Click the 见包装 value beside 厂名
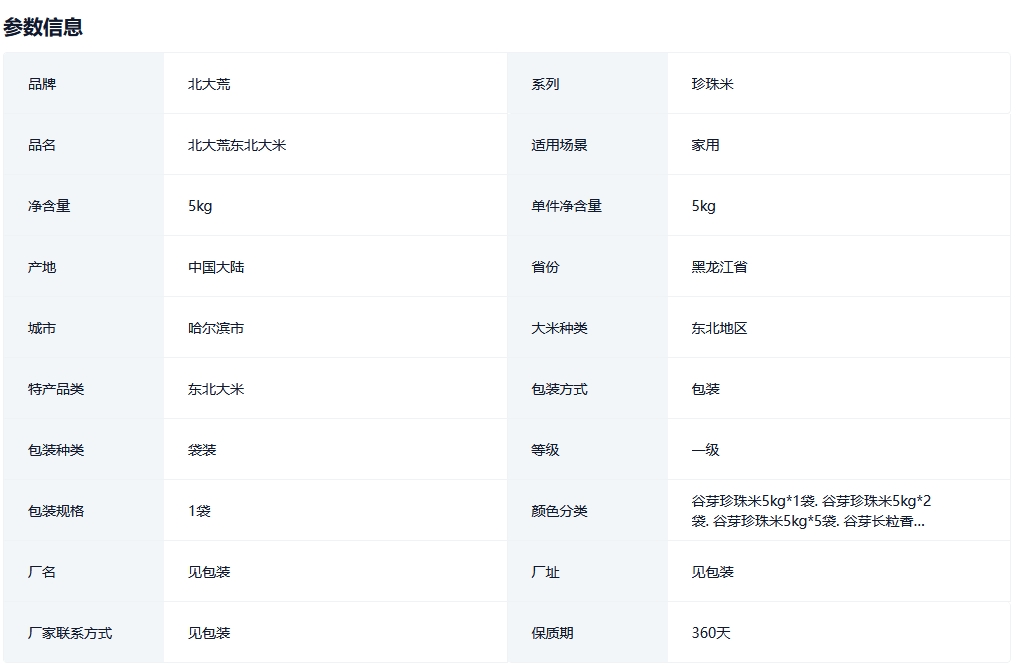The width and height of the screenshot is (1017, 667). [x=209, y=572]
